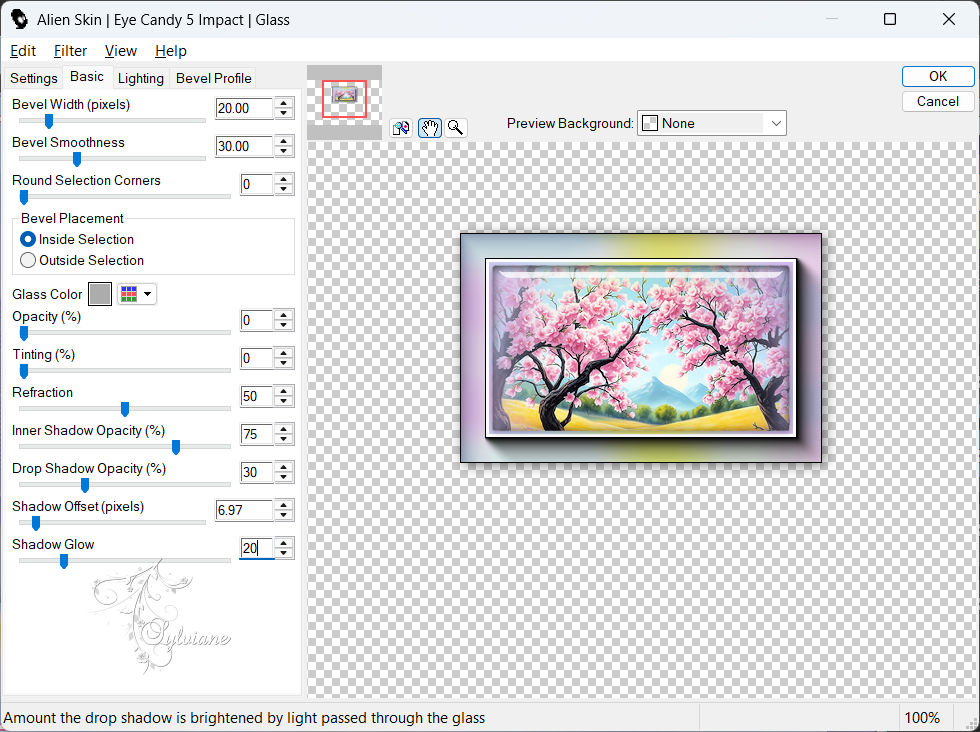
Task: Expand the Glass Color preset arrow
Action: [148, 294]
